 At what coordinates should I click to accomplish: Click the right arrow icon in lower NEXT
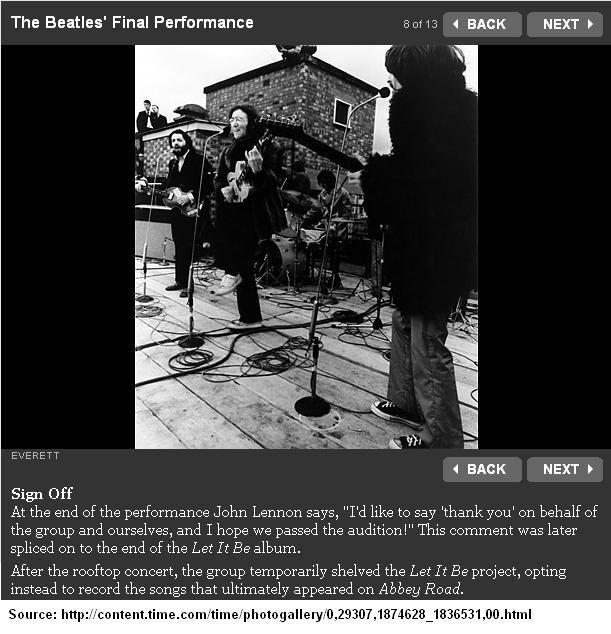point(590,469)
